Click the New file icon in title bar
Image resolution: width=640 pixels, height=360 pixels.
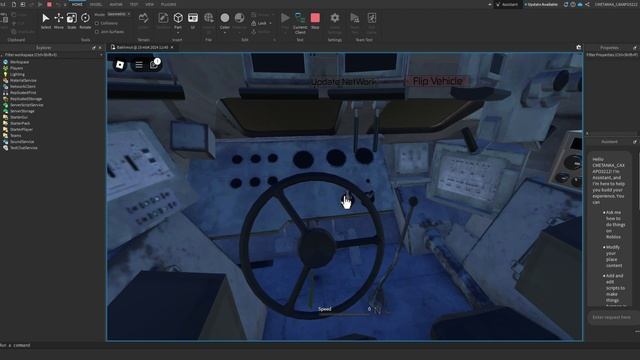click(13, 4)
